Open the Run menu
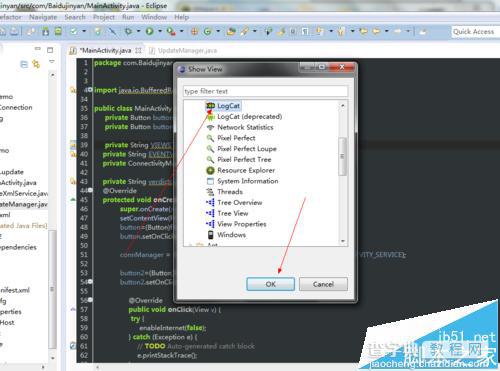 [x=128, y=17]
